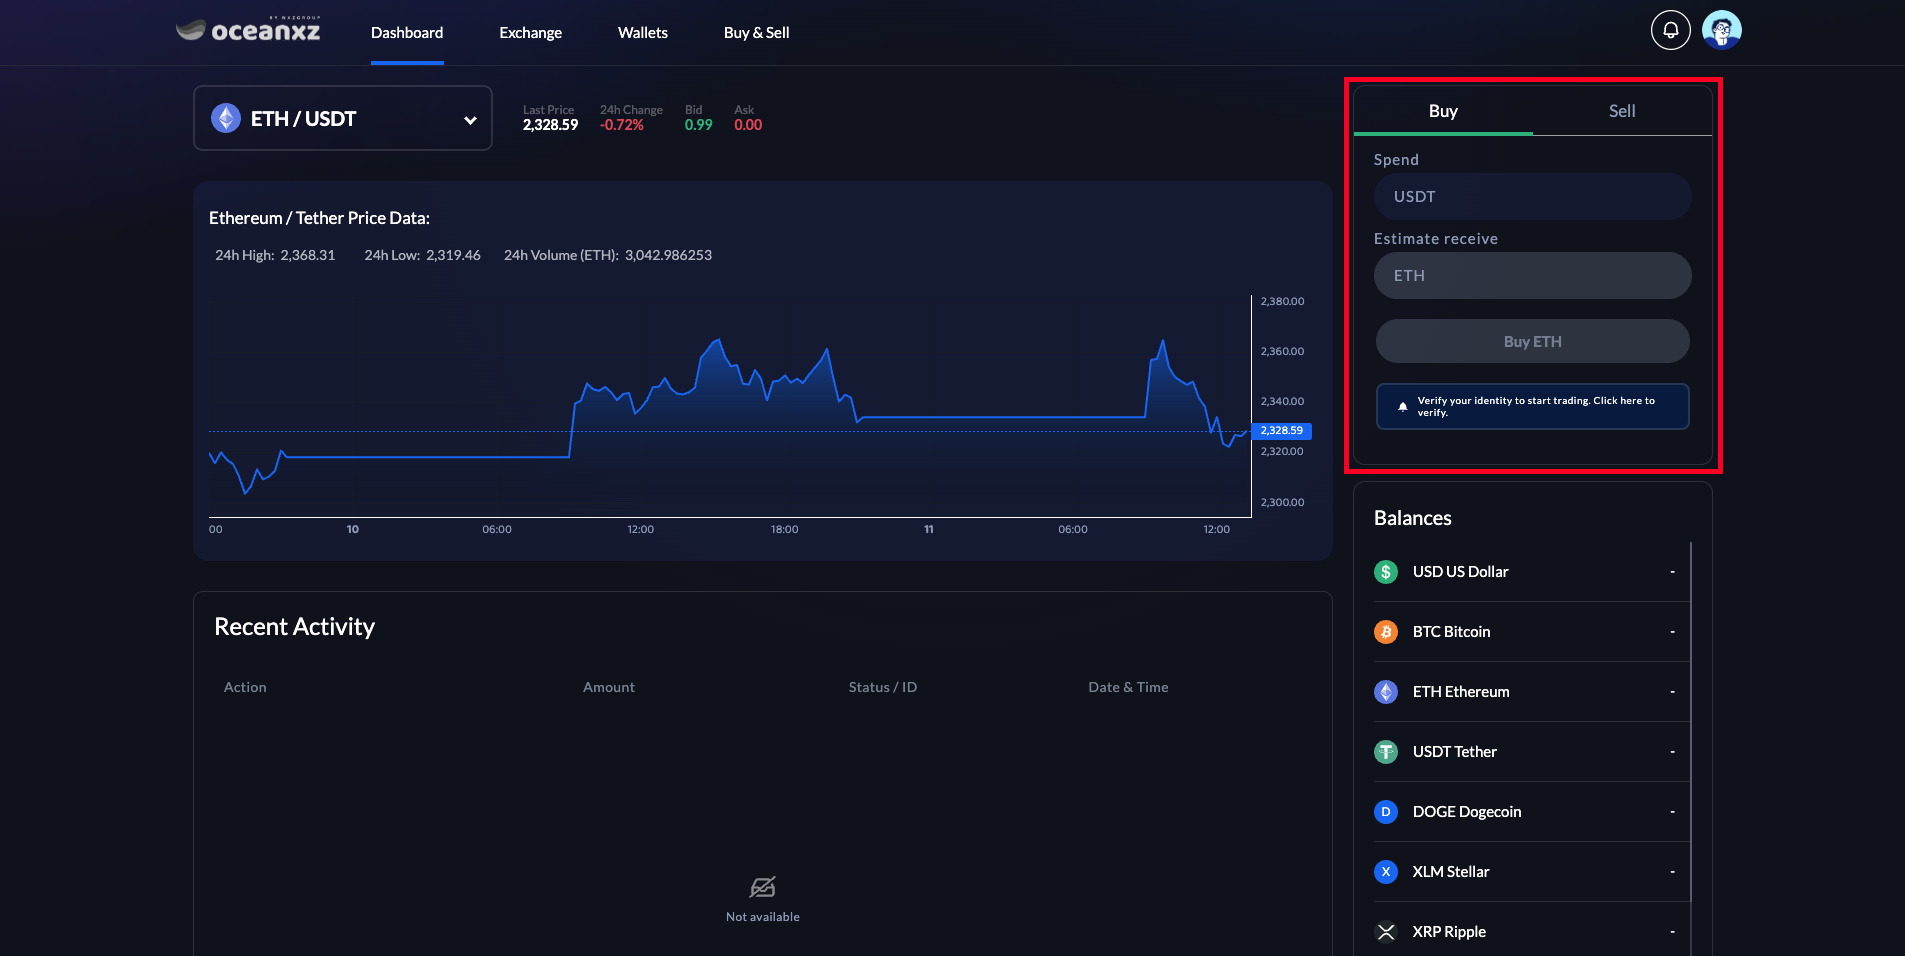Click the chart's current price label 2,328.59
The image size is (1905, 956).
(1282, 431)
